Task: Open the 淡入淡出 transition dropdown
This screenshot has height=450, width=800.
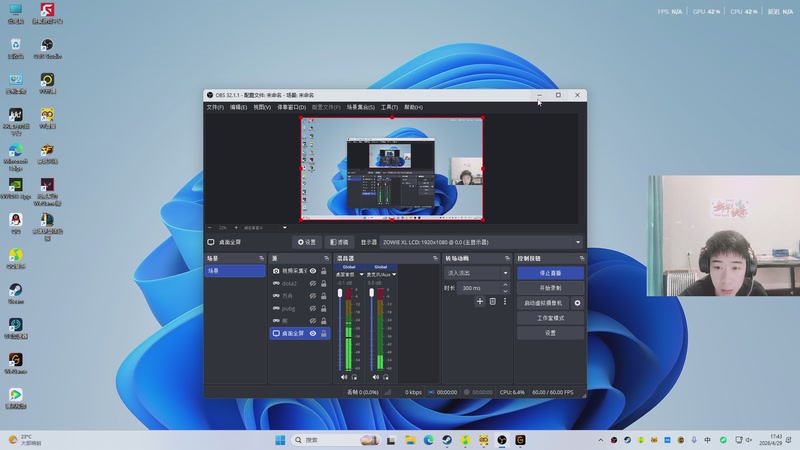Action: (x=478, y=273)
